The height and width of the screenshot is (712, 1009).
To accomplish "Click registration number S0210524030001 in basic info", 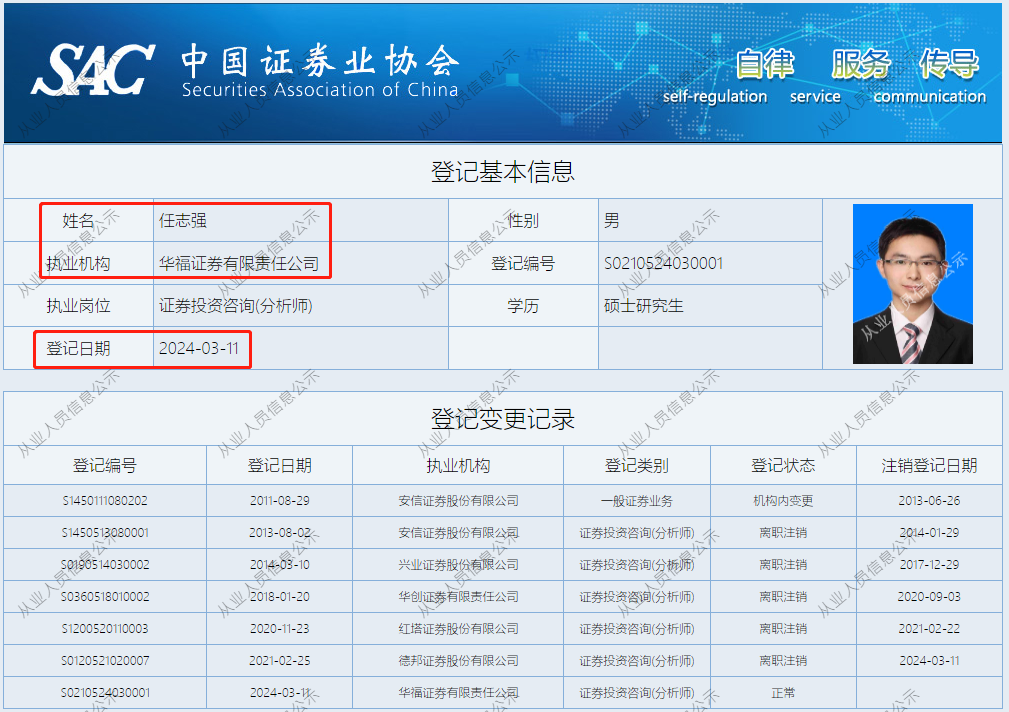I will tap(663, 263).
